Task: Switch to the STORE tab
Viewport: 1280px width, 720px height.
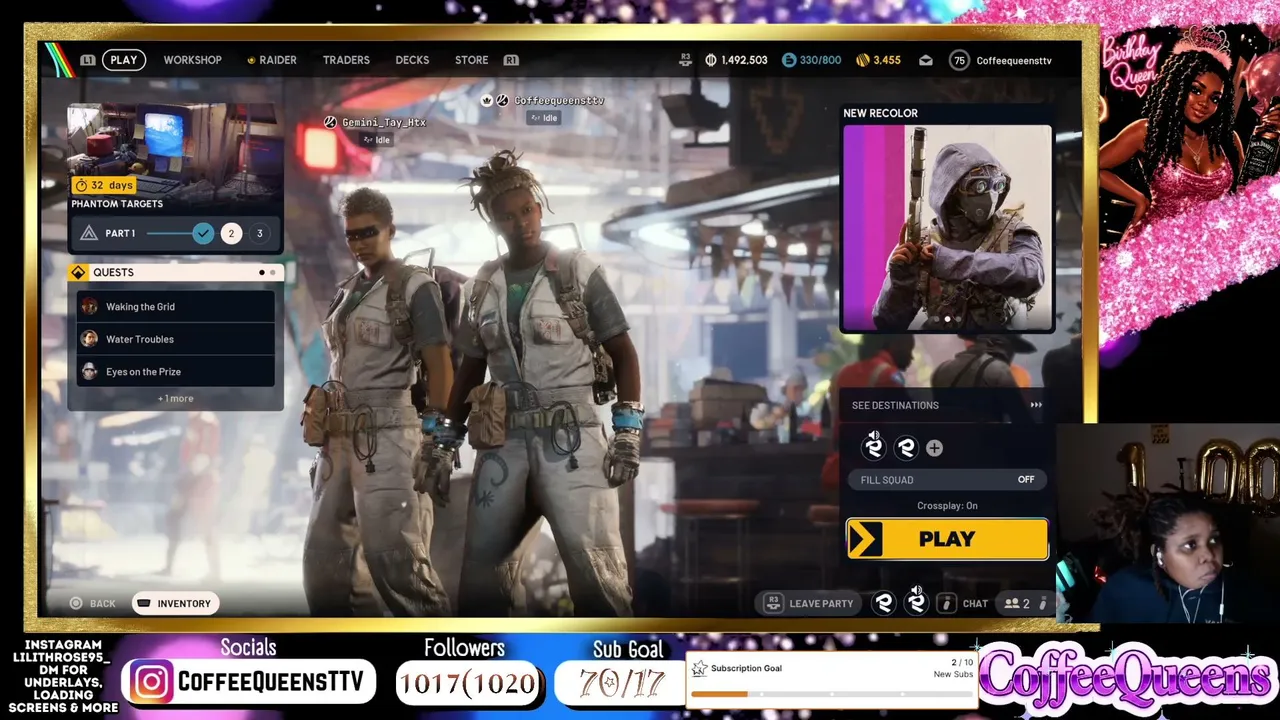Action: coord(472,60)
